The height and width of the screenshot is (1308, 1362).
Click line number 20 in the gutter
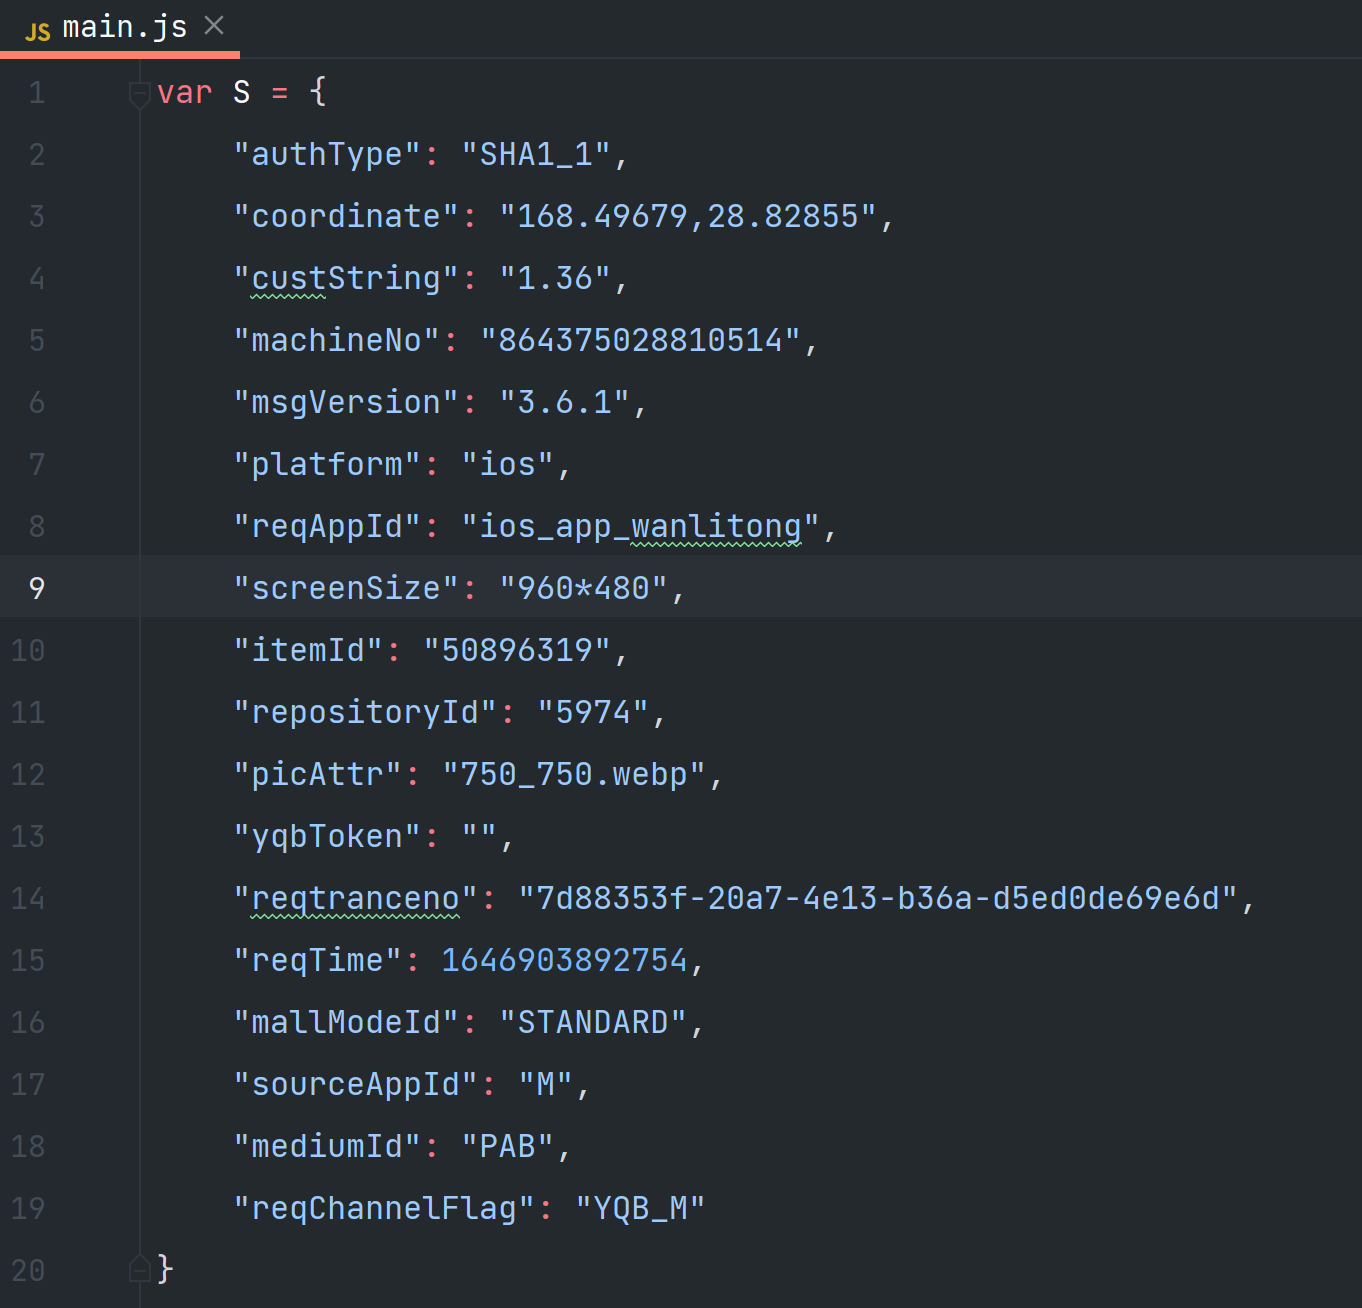coord(28,1270)
